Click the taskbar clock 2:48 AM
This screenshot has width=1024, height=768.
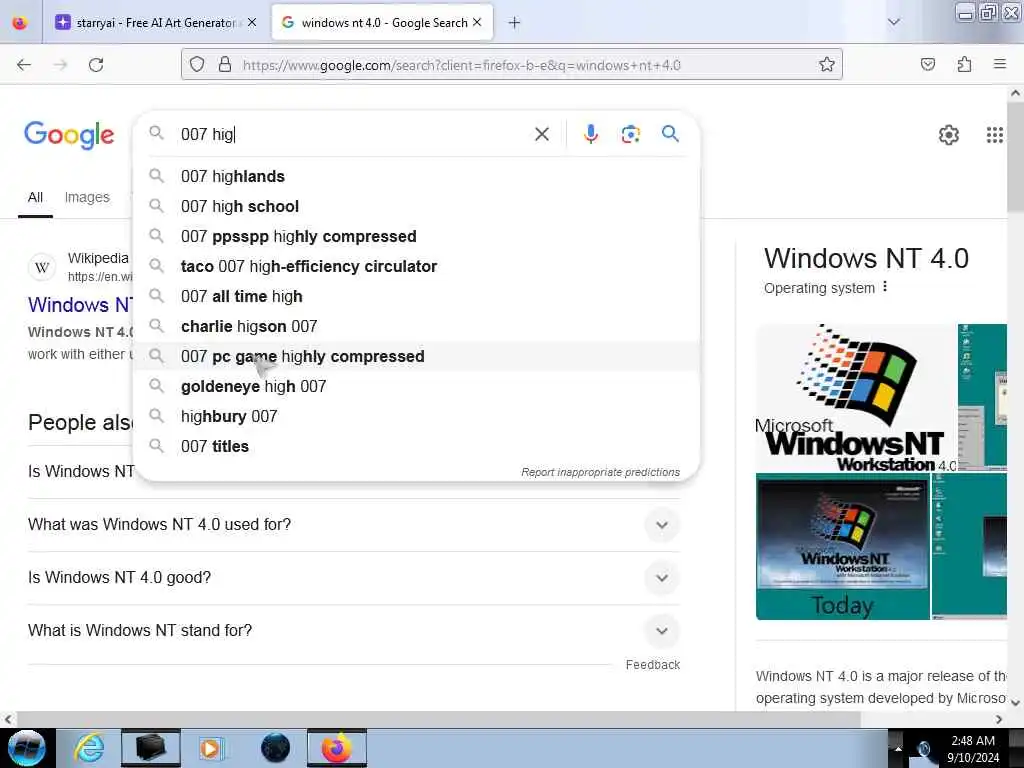[x=972, y=741]
